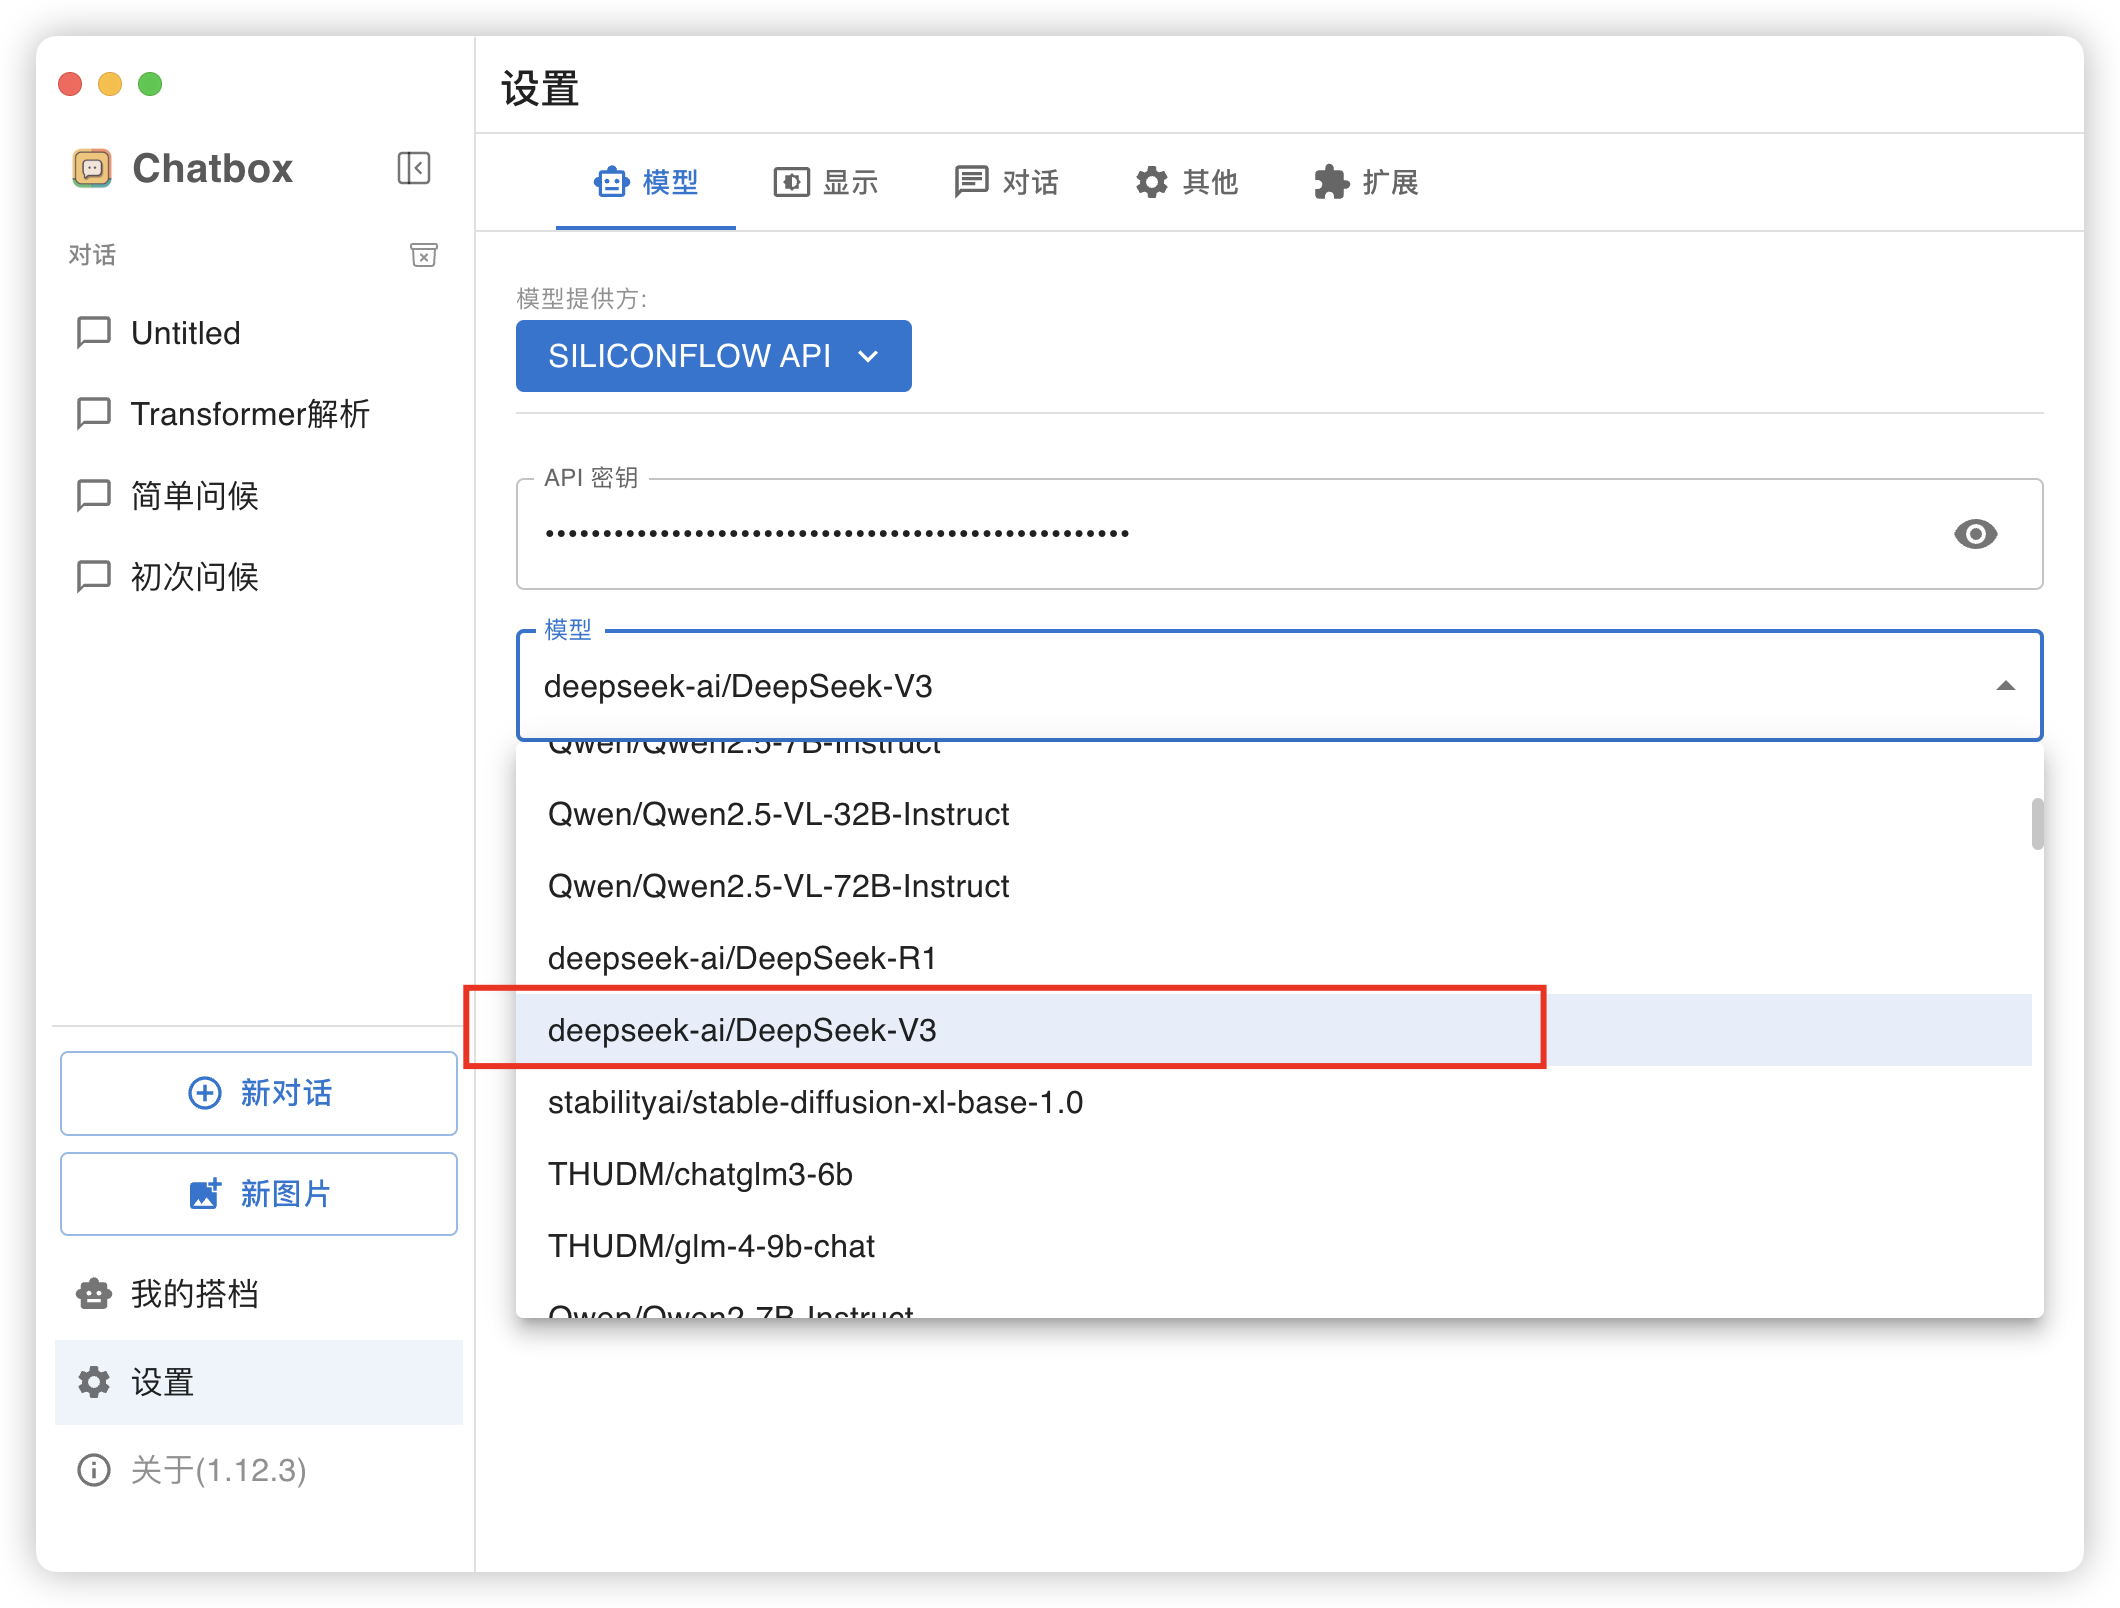The height and width of the screenshot is (1608, 2120).
Task: Click the info icon beside 关于(1.12.3)
Action: click(94, 1470)
